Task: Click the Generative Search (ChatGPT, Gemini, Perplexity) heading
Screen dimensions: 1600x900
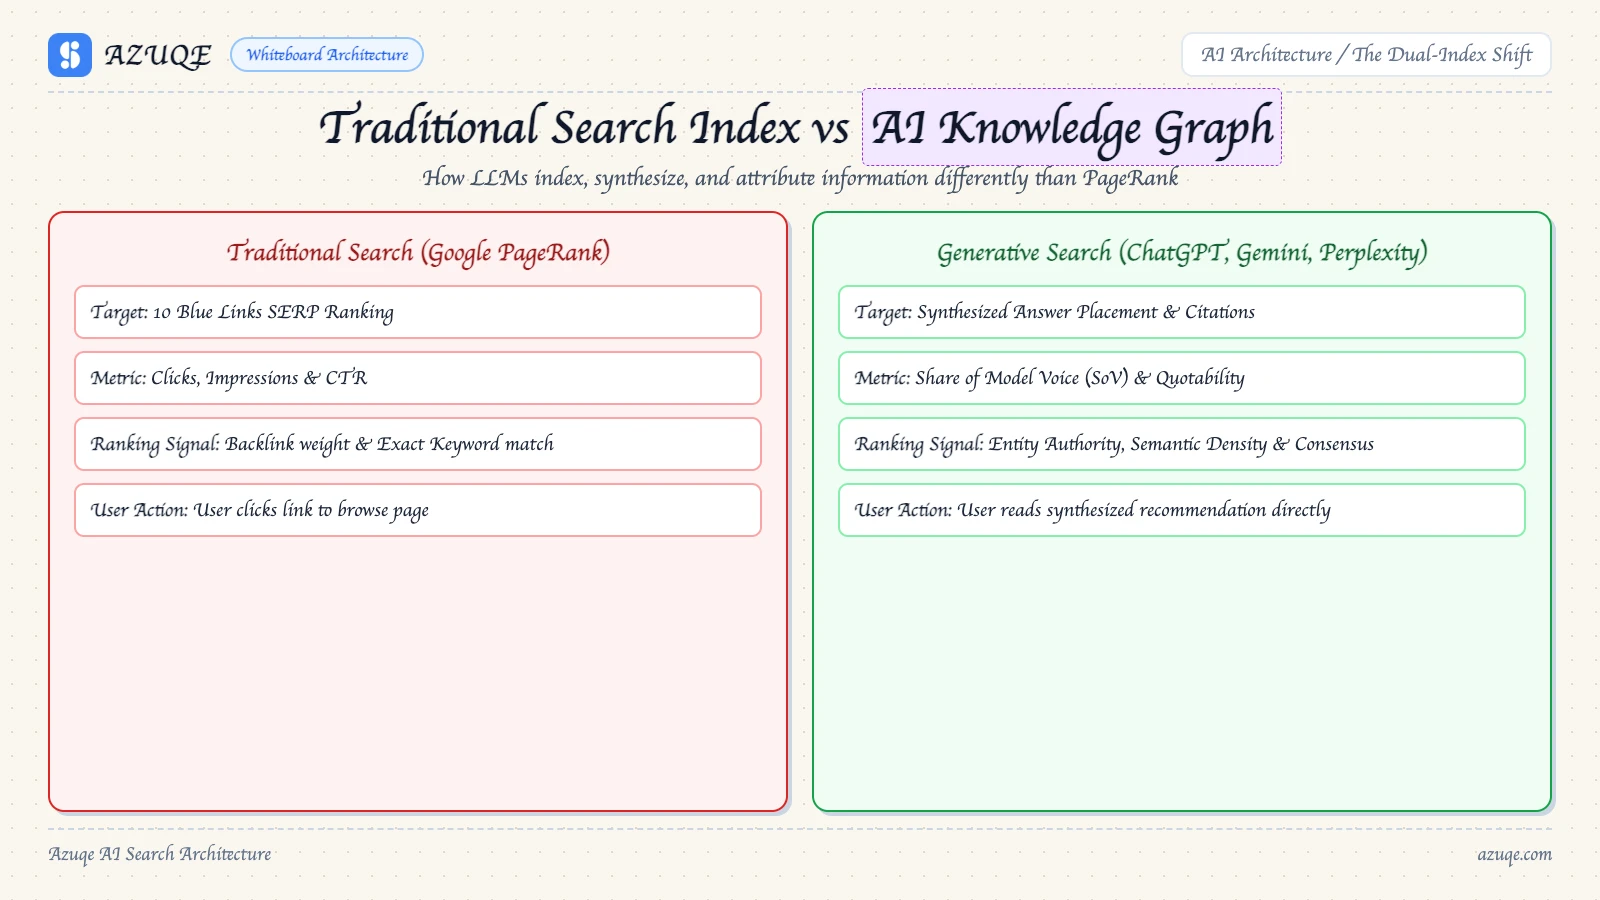Action: point(1182,252)
